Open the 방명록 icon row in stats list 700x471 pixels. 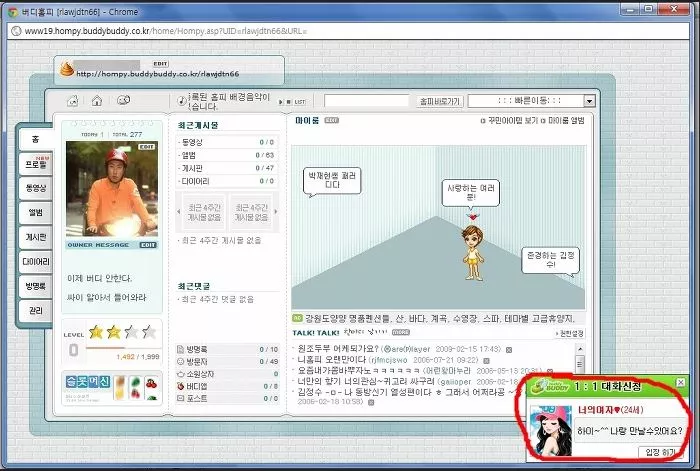point(227,349)
